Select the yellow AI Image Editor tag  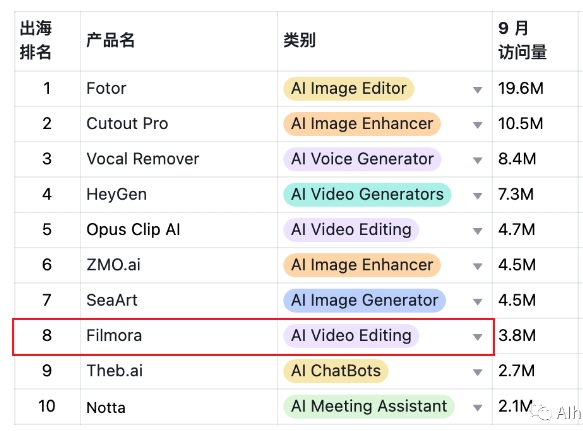pyautogui.click(x=349, y=89)
